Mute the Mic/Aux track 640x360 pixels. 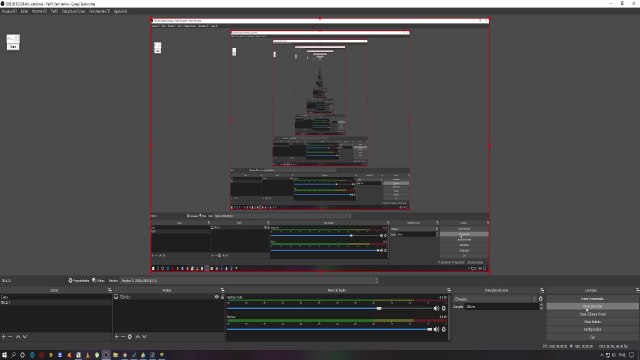click(x=436, y=329)
